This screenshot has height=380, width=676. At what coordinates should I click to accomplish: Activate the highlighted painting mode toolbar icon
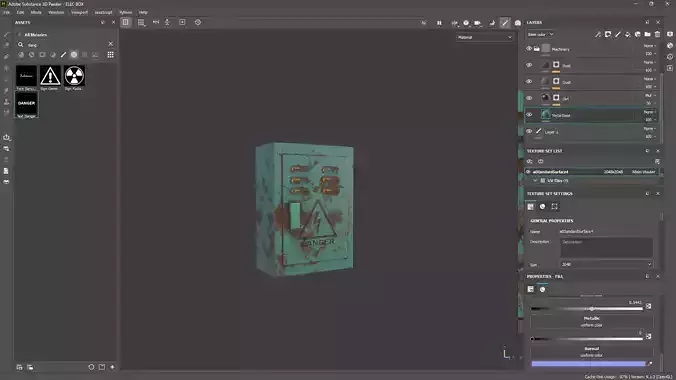click(505, 23)
